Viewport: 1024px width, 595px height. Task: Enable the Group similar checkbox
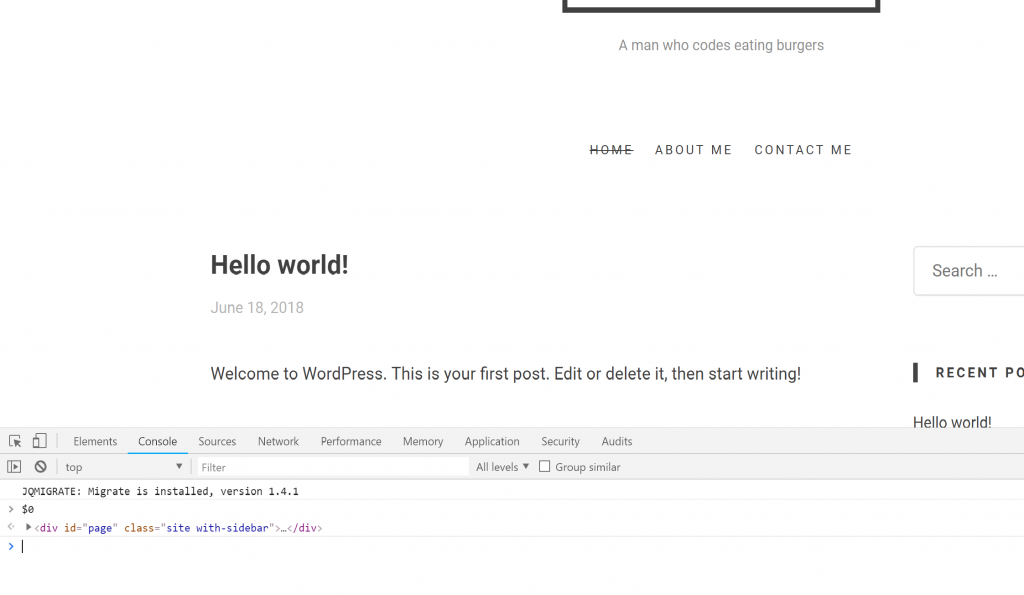click(x=545, y=467)
